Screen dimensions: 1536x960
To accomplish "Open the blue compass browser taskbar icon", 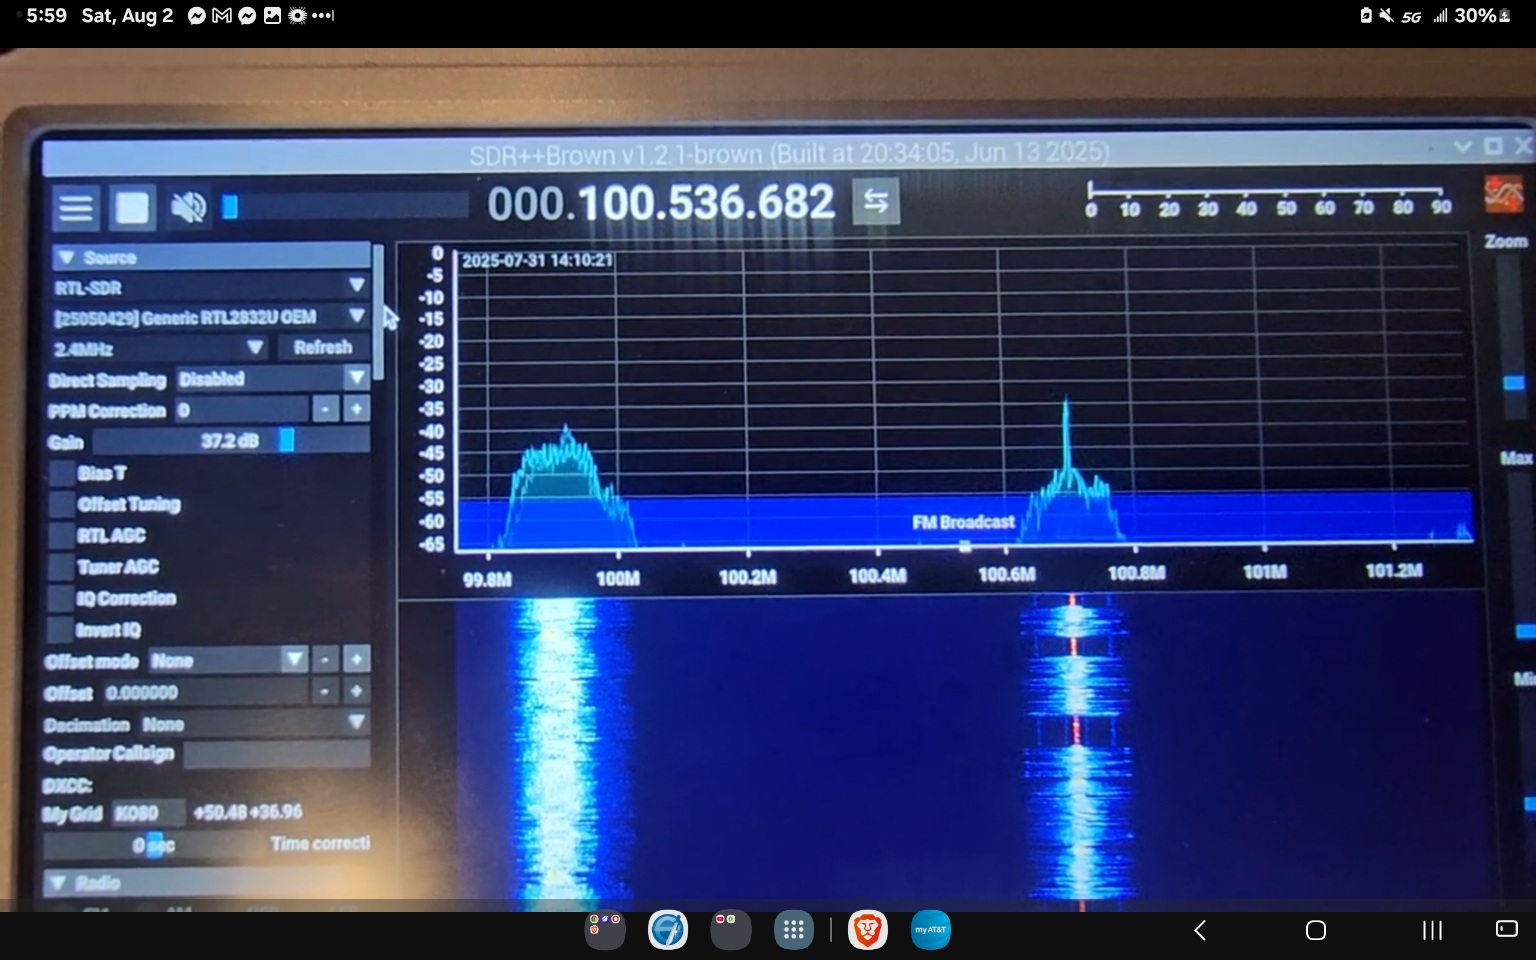I will (x=668, y=930).
